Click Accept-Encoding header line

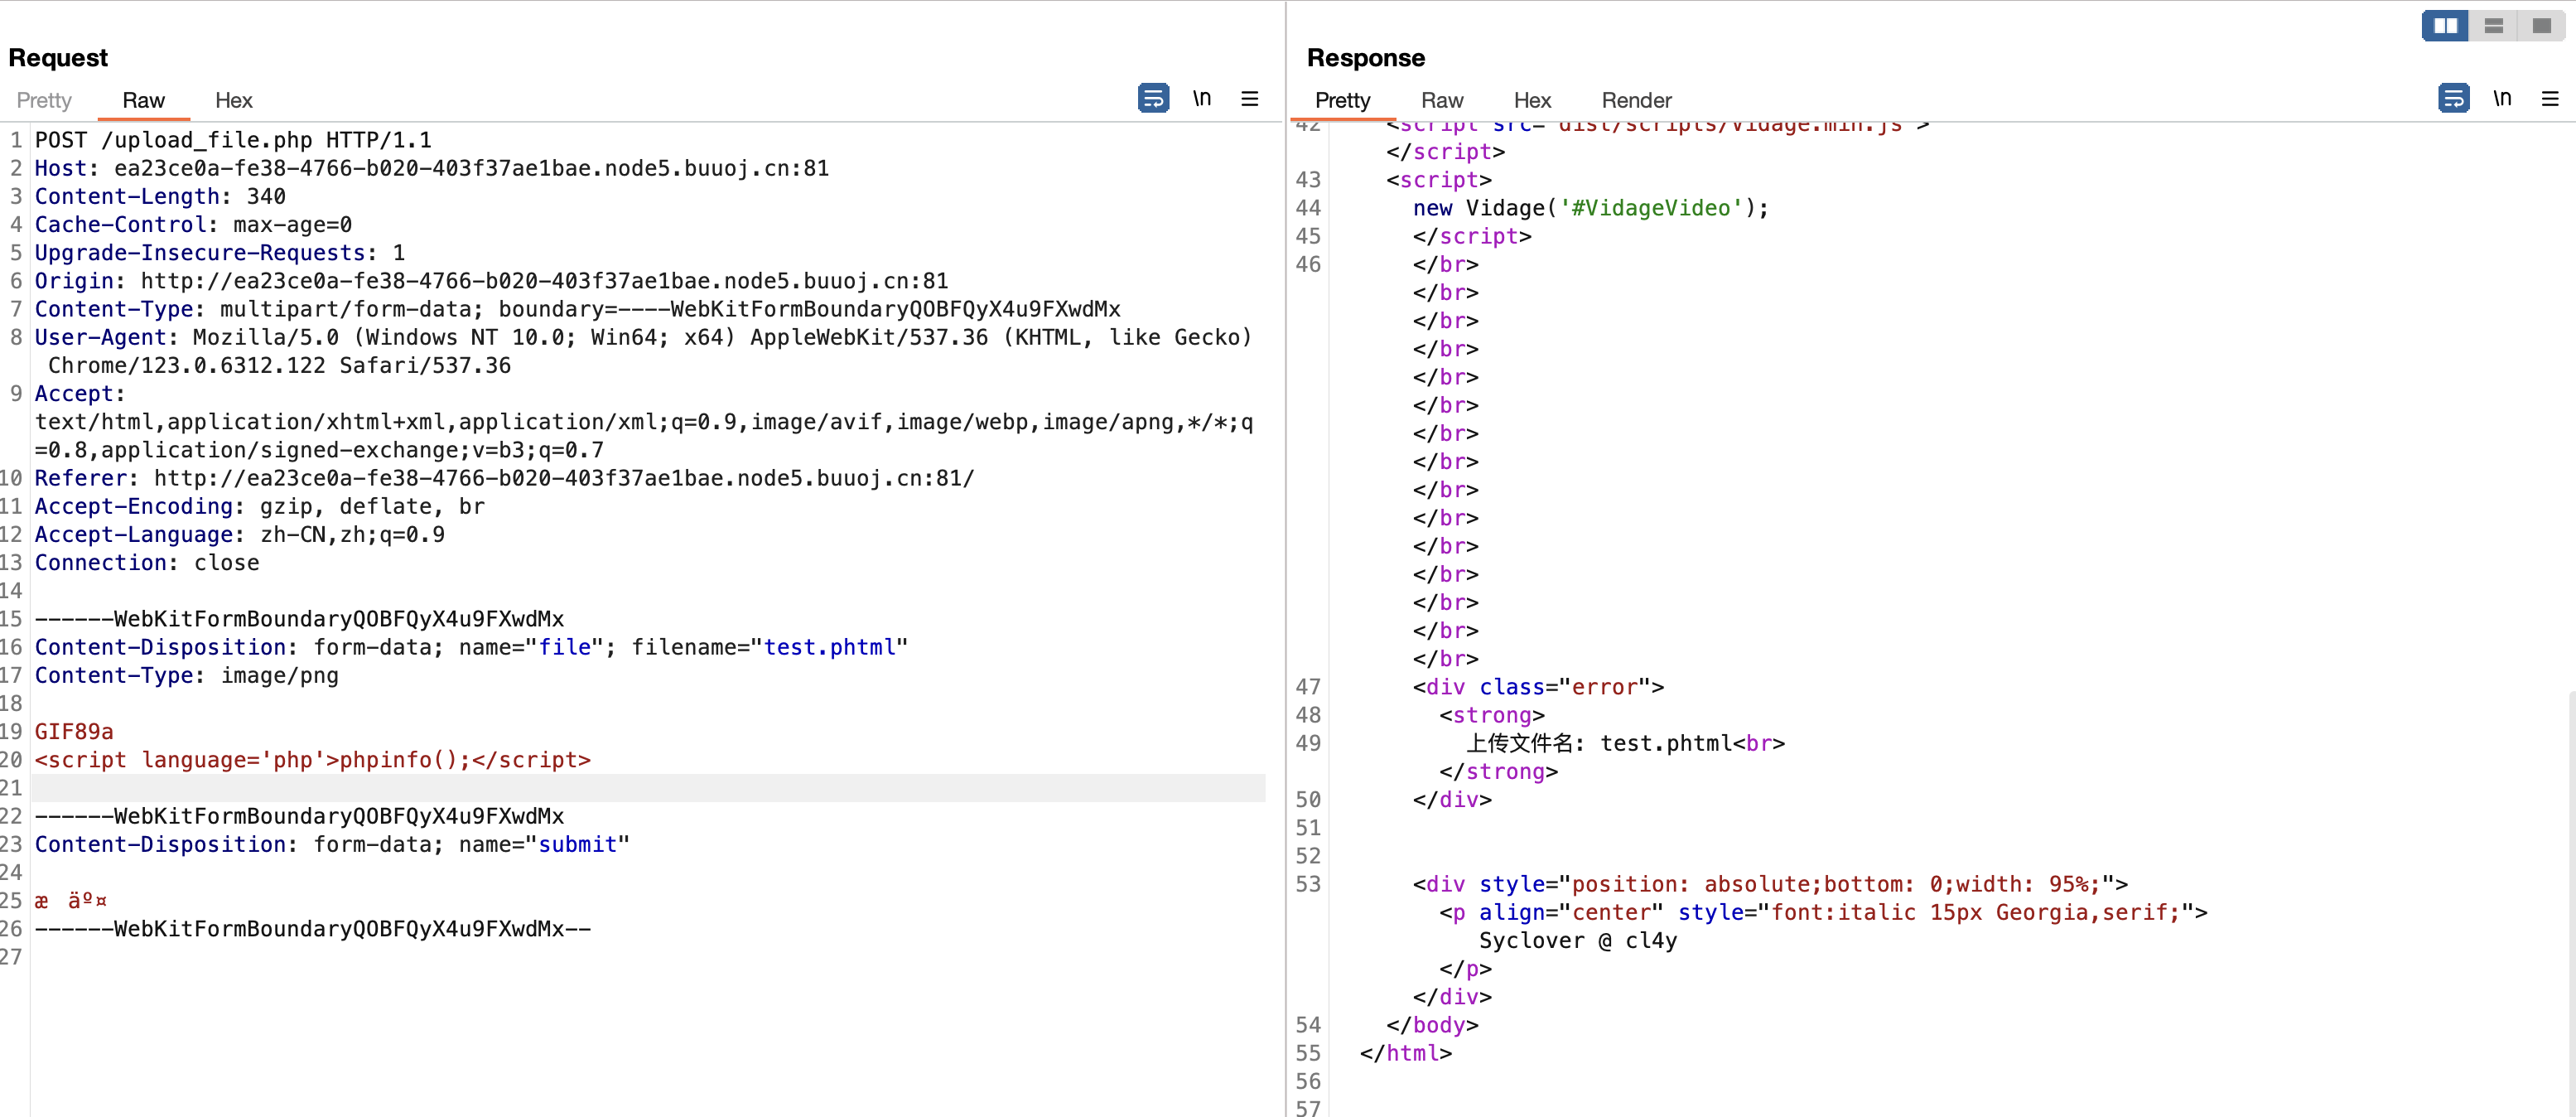[260, 506]
